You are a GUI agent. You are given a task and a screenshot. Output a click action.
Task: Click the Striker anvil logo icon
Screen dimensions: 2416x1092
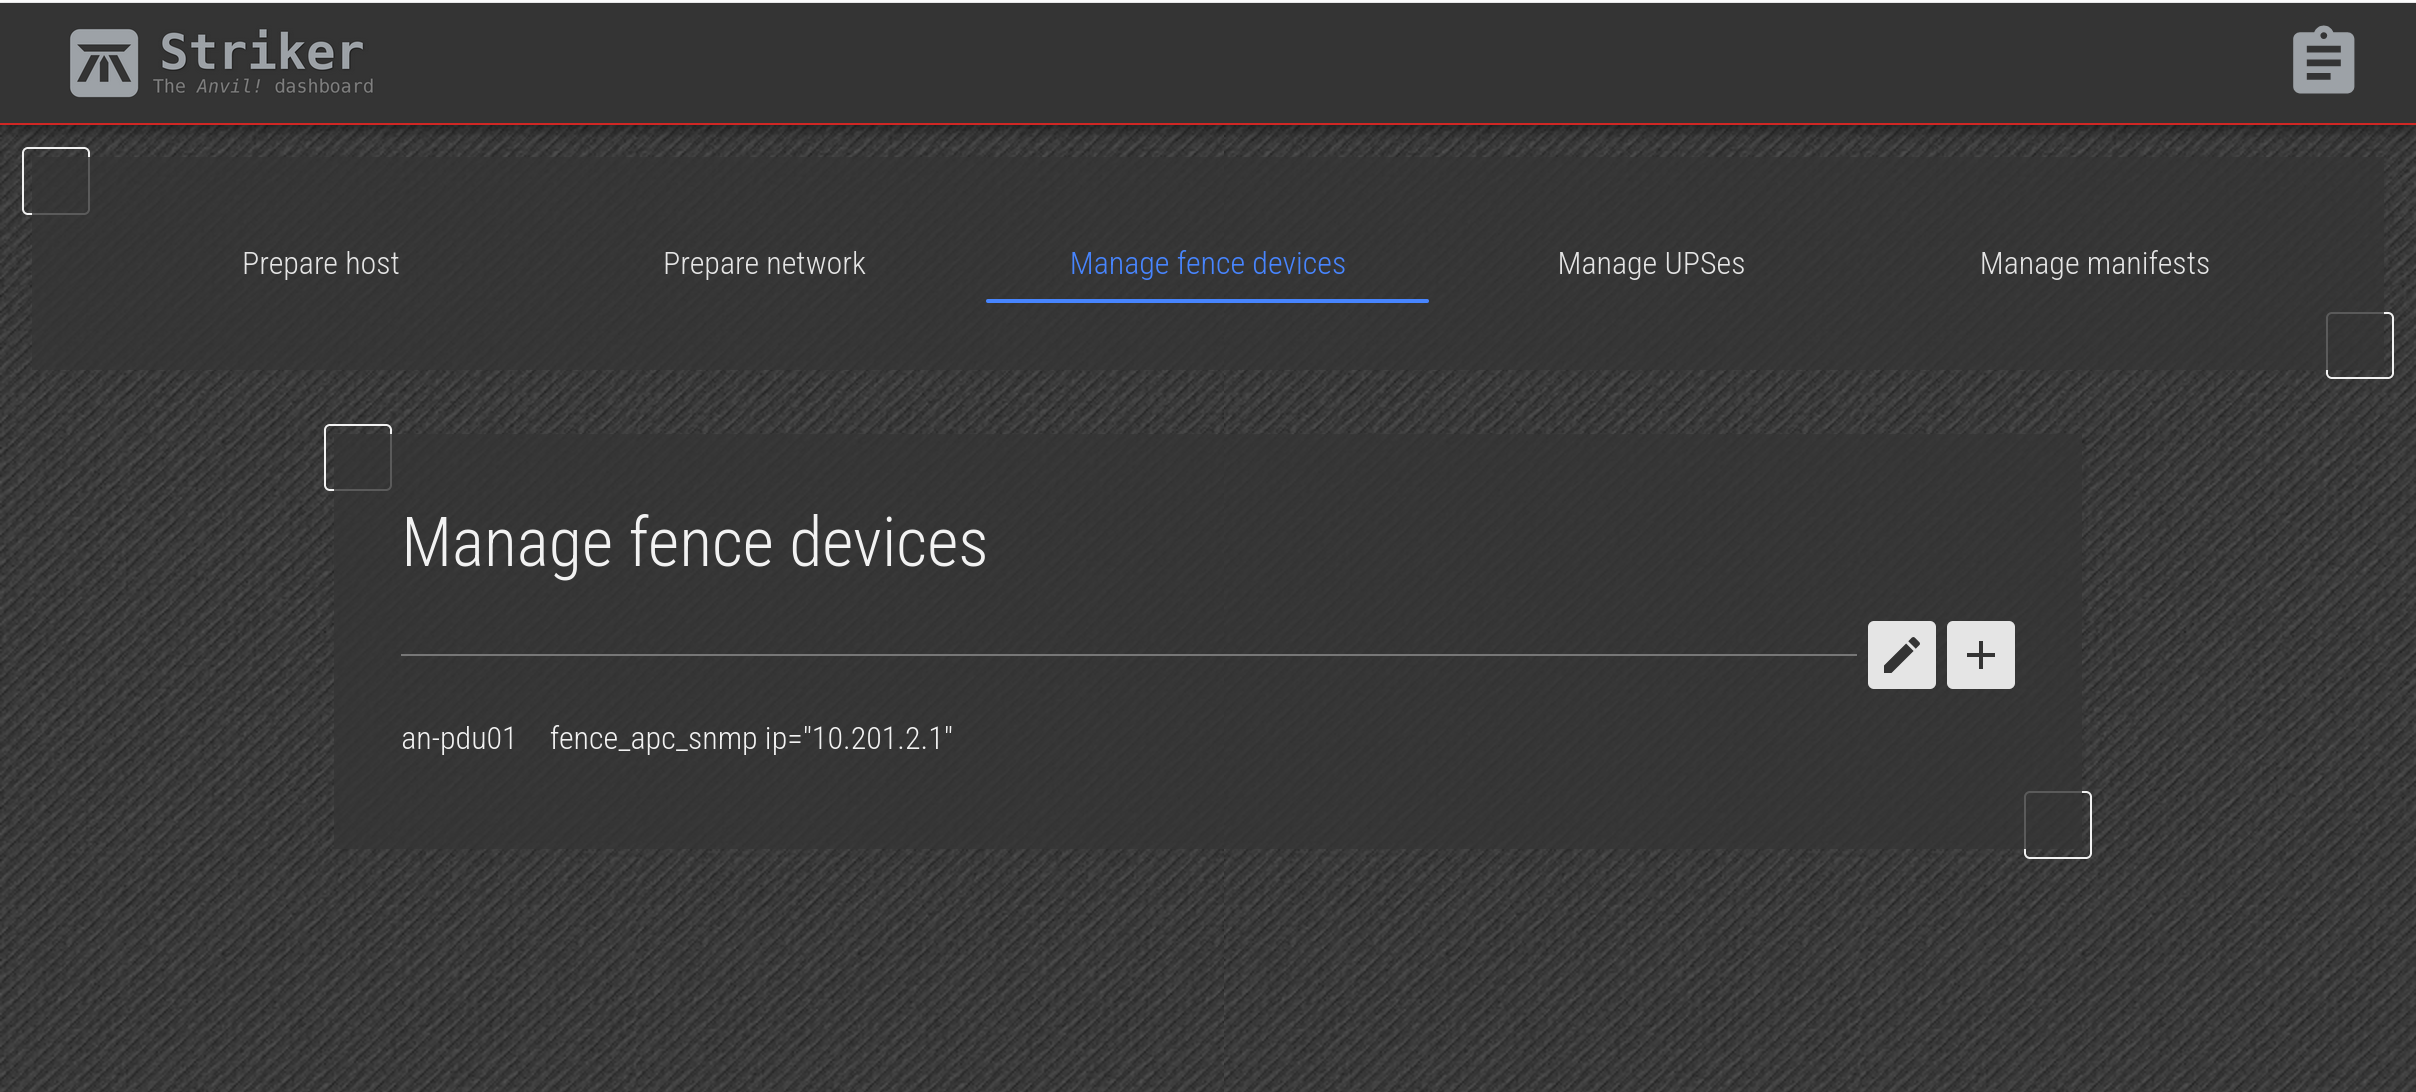tap(104, 63)
